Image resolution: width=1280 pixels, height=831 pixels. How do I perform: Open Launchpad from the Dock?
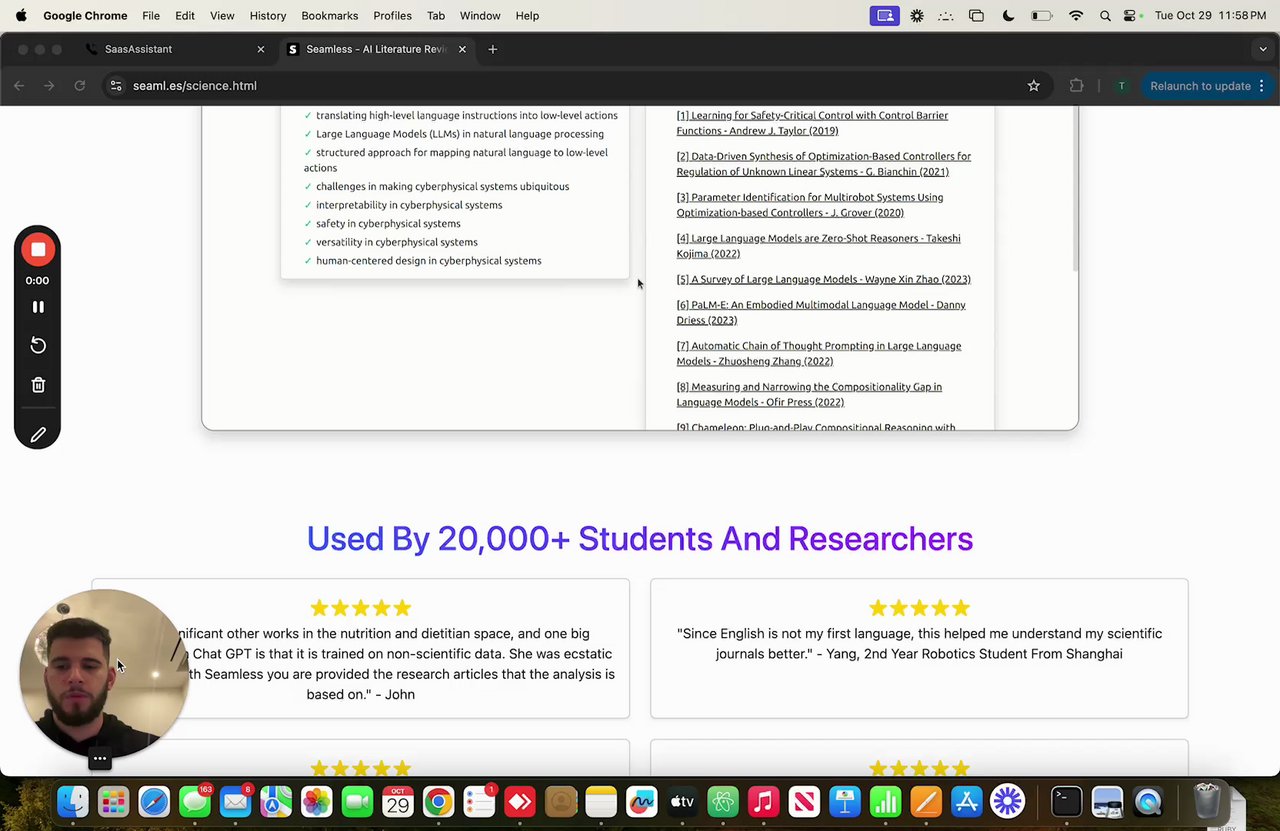(113, 802)
